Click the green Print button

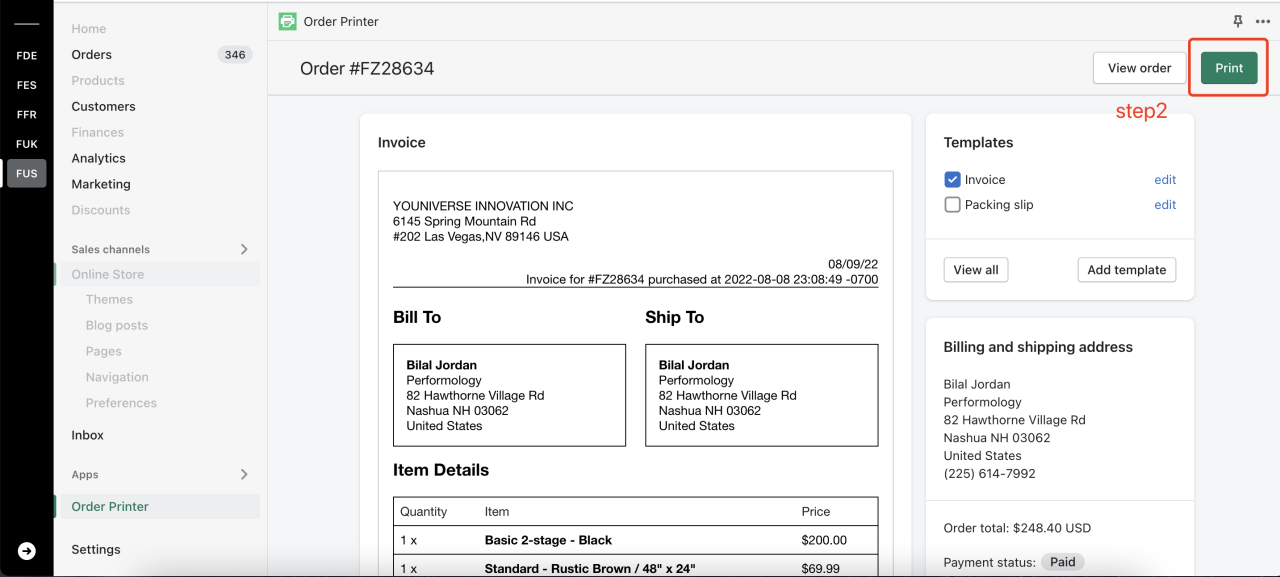(x=1229, y=68)
